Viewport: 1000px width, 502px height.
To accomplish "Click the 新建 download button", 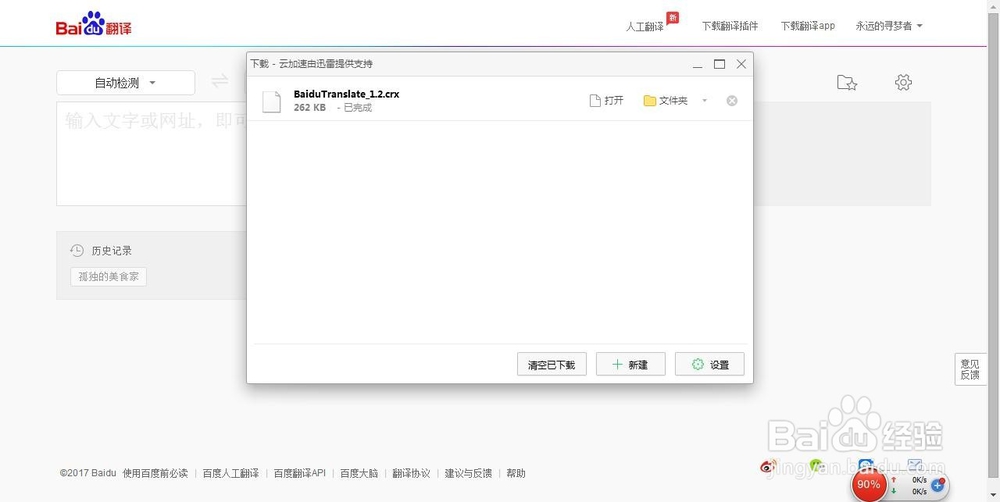I will 631,364.
